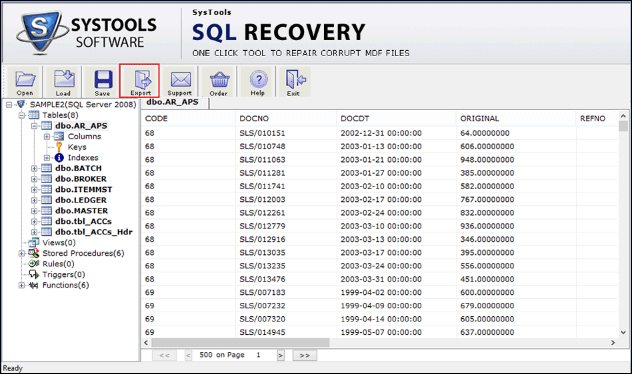632x374 pixels.
Task: Click the horizontal scrollbar thumb
Action: (240, 343)
